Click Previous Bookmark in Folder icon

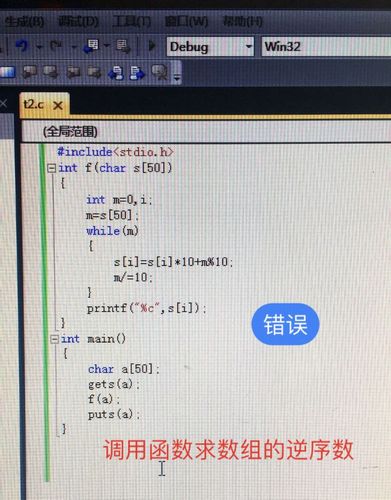click(73, 72)
